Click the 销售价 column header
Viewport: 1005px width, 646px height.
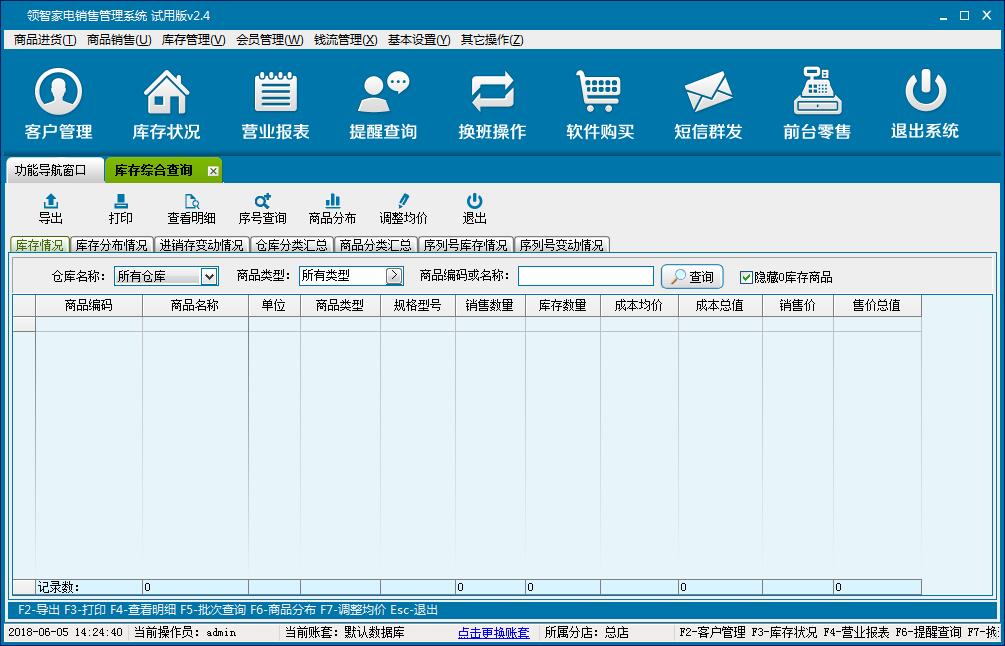coord(798,306)
